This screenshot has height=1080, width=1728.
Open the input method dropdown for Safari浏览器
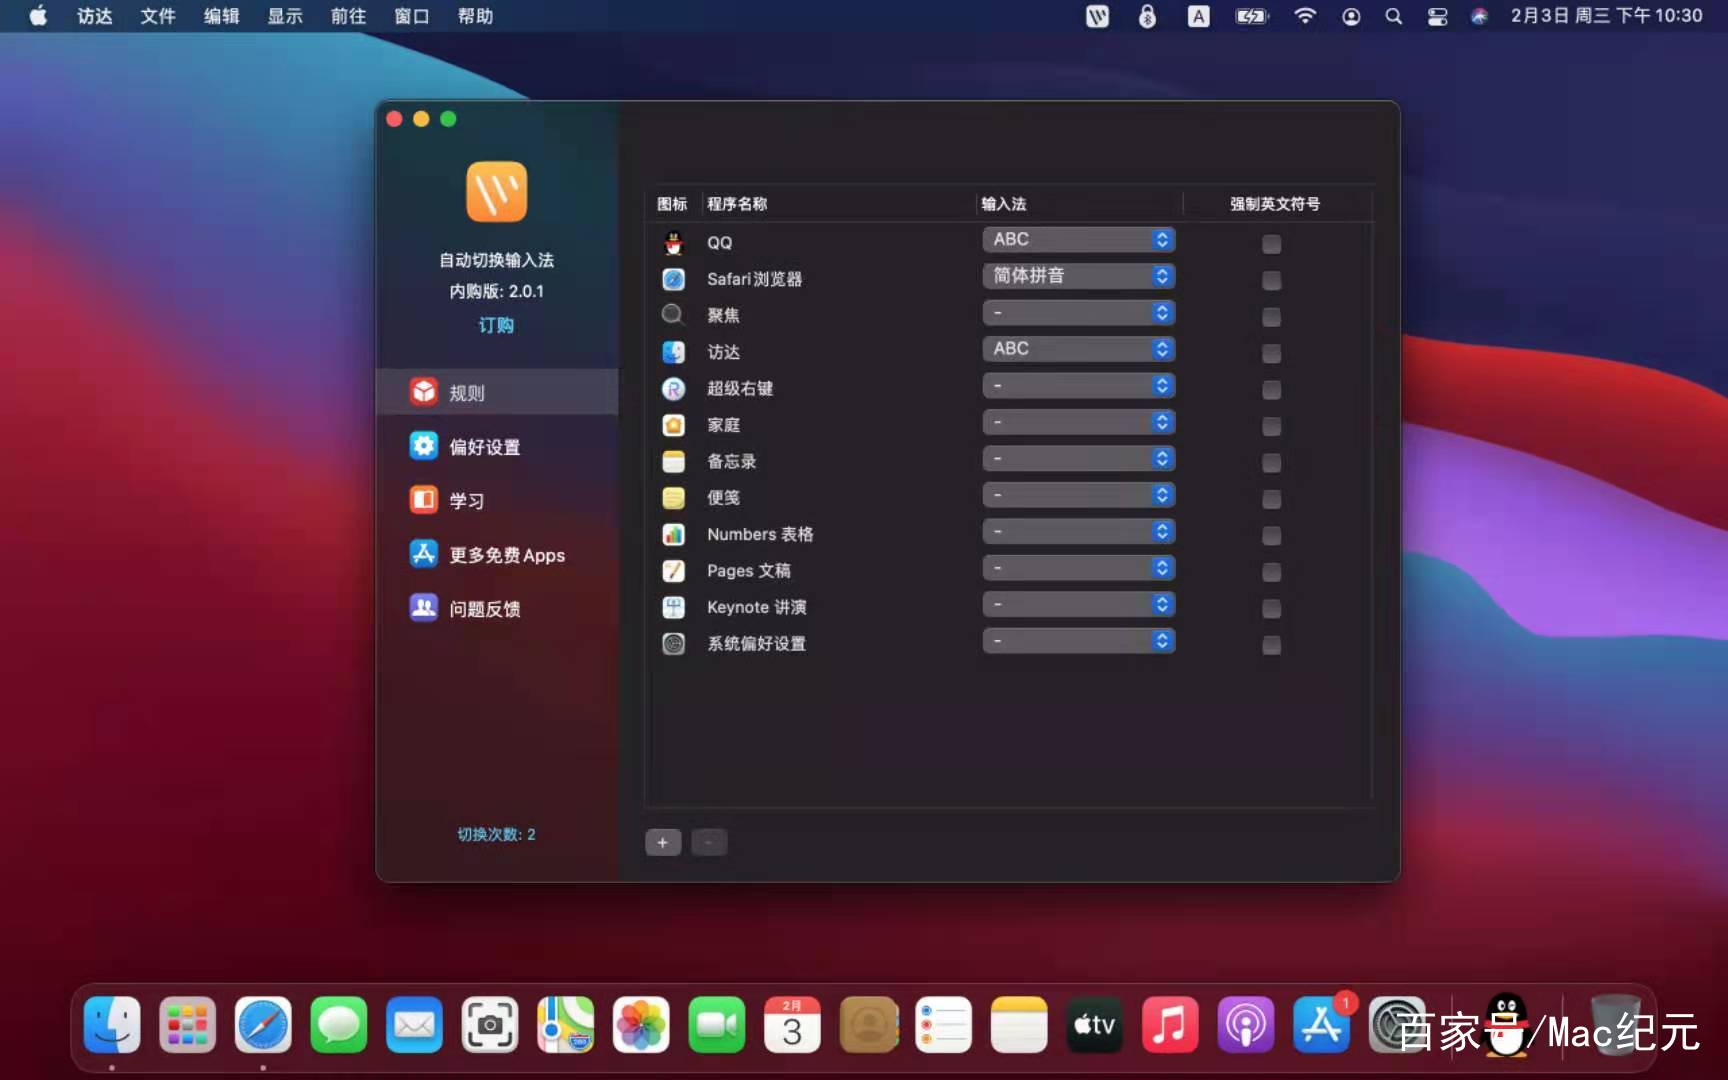pyautogui.click(x=1078, y=276)
